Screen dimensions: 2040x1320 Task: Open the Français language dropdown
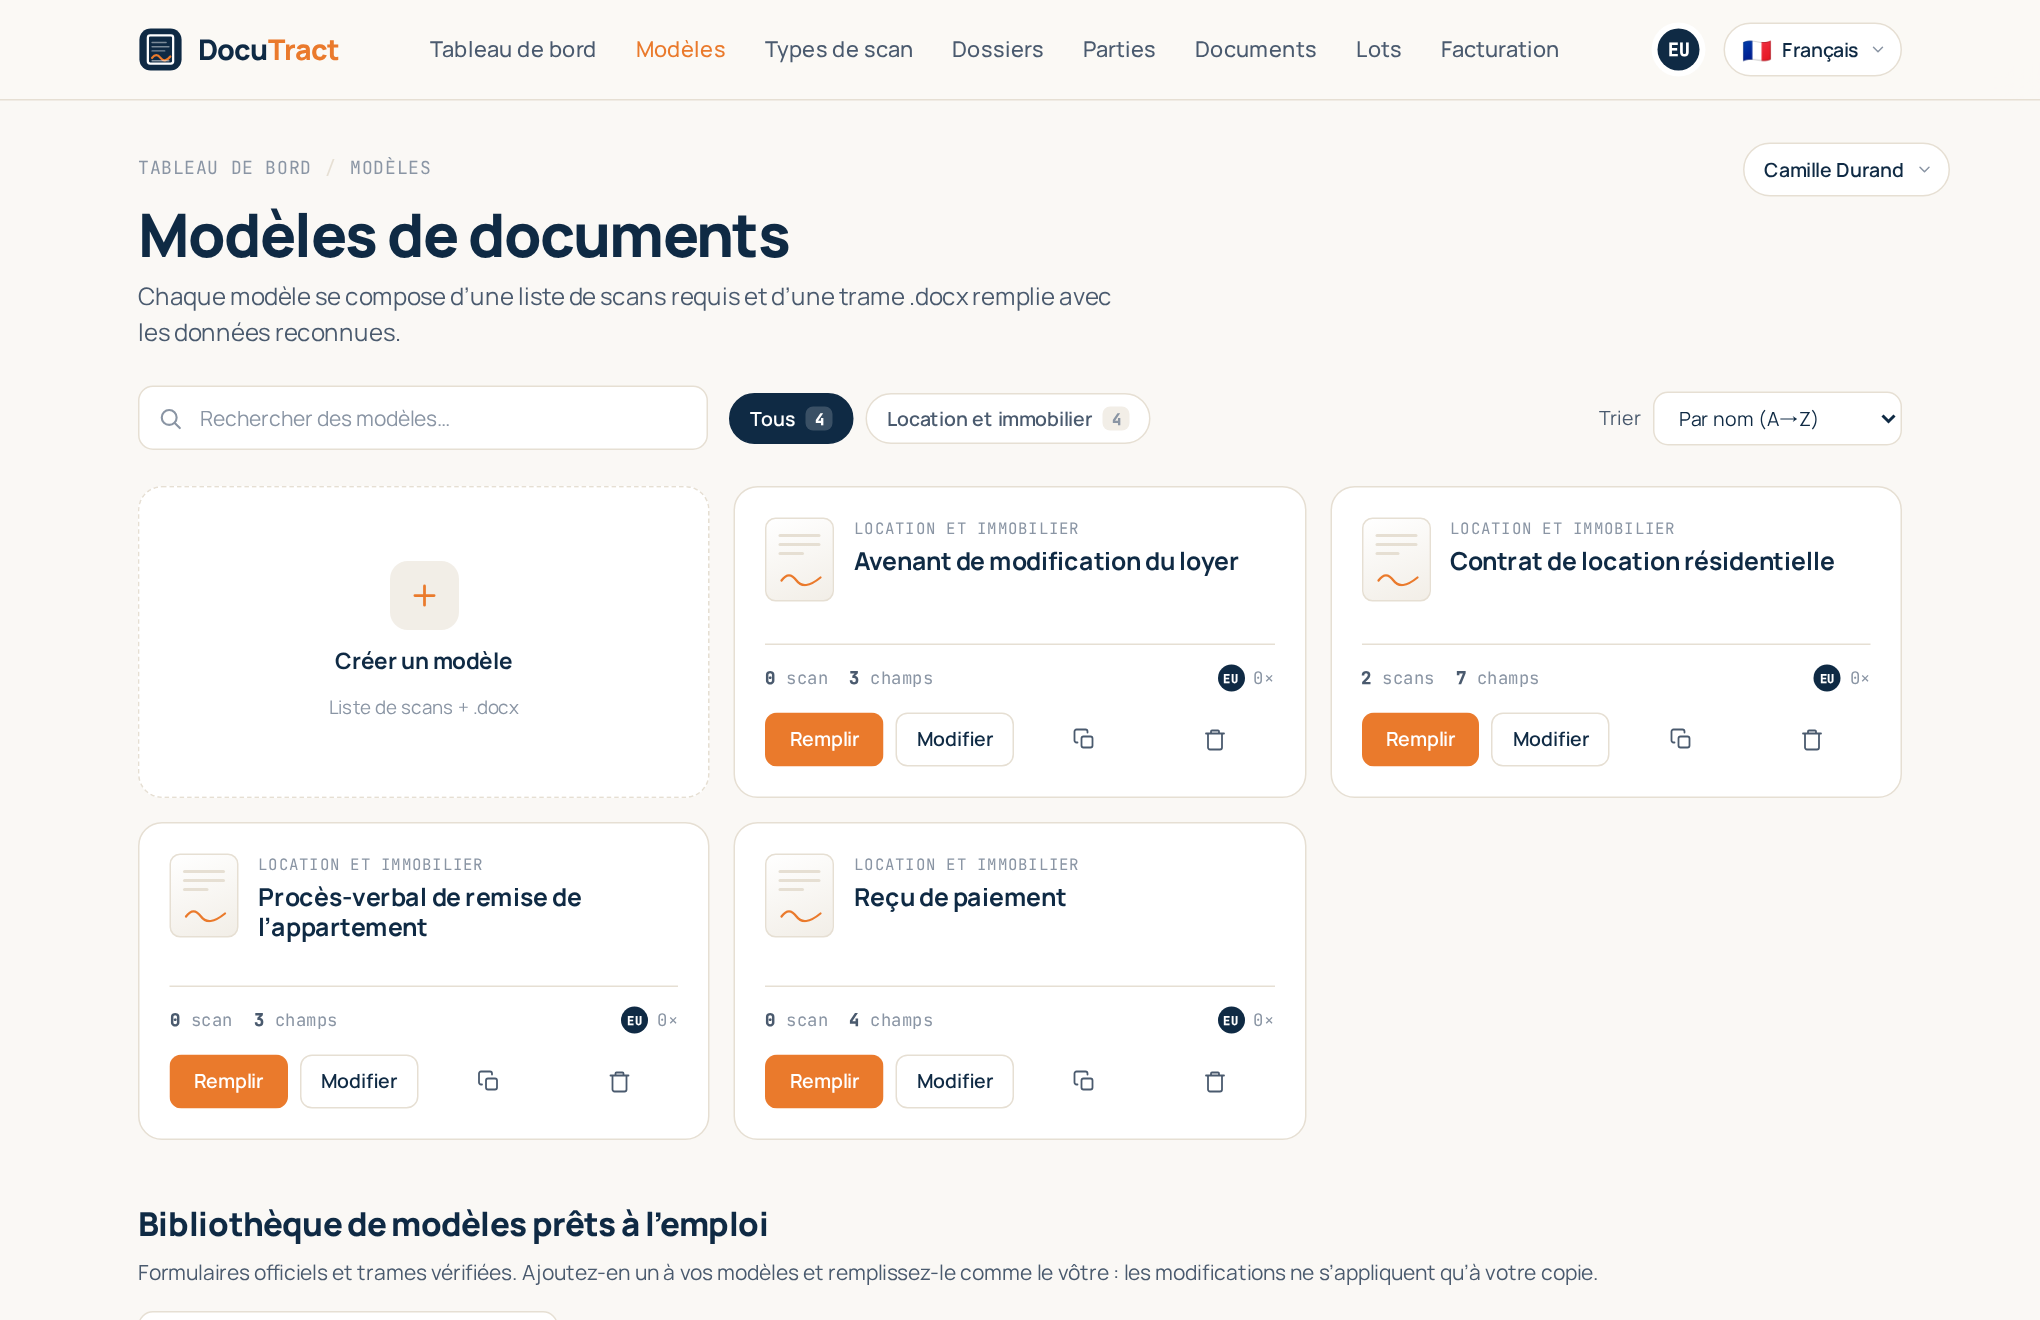[x=1812, y=49]
